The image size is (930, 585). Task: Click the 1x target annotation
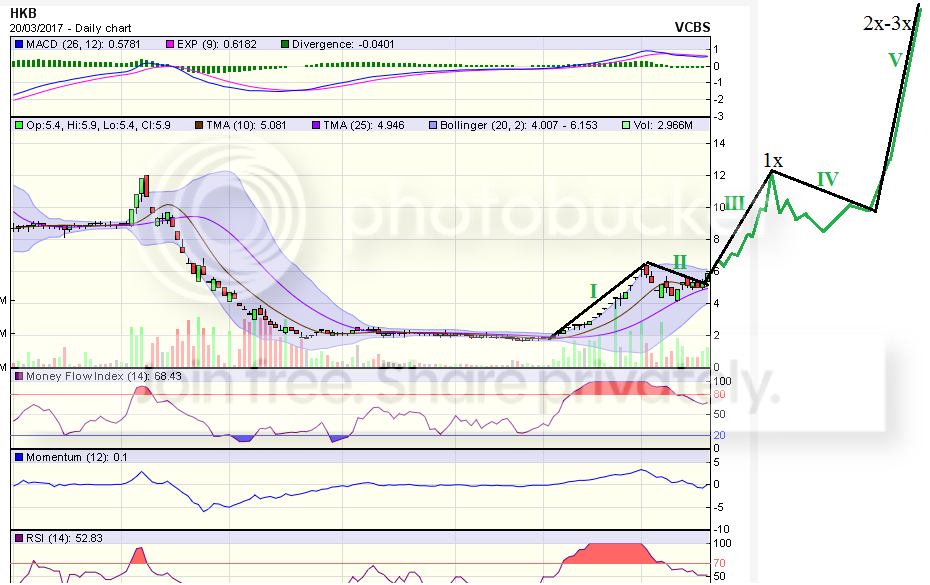(772, 160)
